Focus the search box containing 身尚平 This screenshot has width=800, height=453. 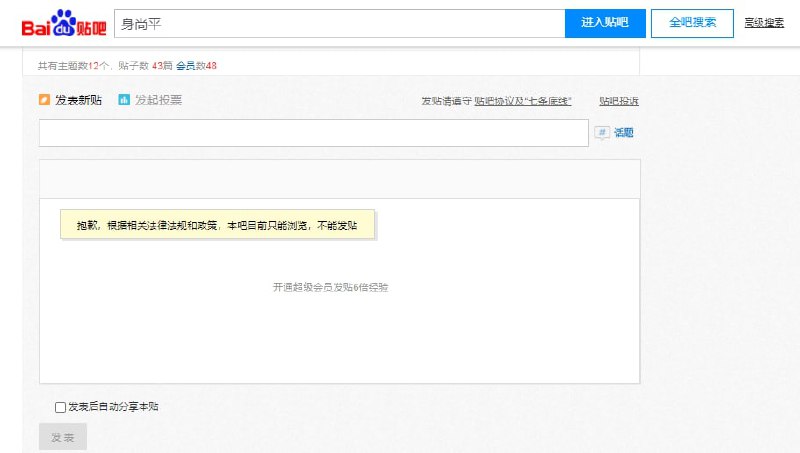(340, 23)
